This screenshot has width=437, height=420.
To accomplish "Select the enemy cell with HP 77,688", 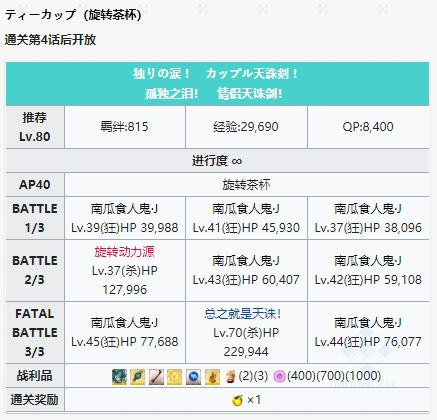I will pyautogui.click(x=125, y=332).
